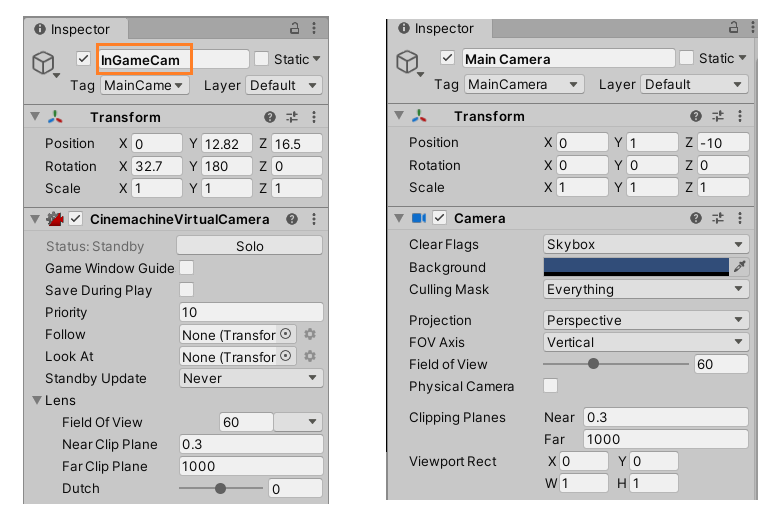Screen dimensions: 773x509
Task: Click the Background color swatch
Action: click(636, 267)
